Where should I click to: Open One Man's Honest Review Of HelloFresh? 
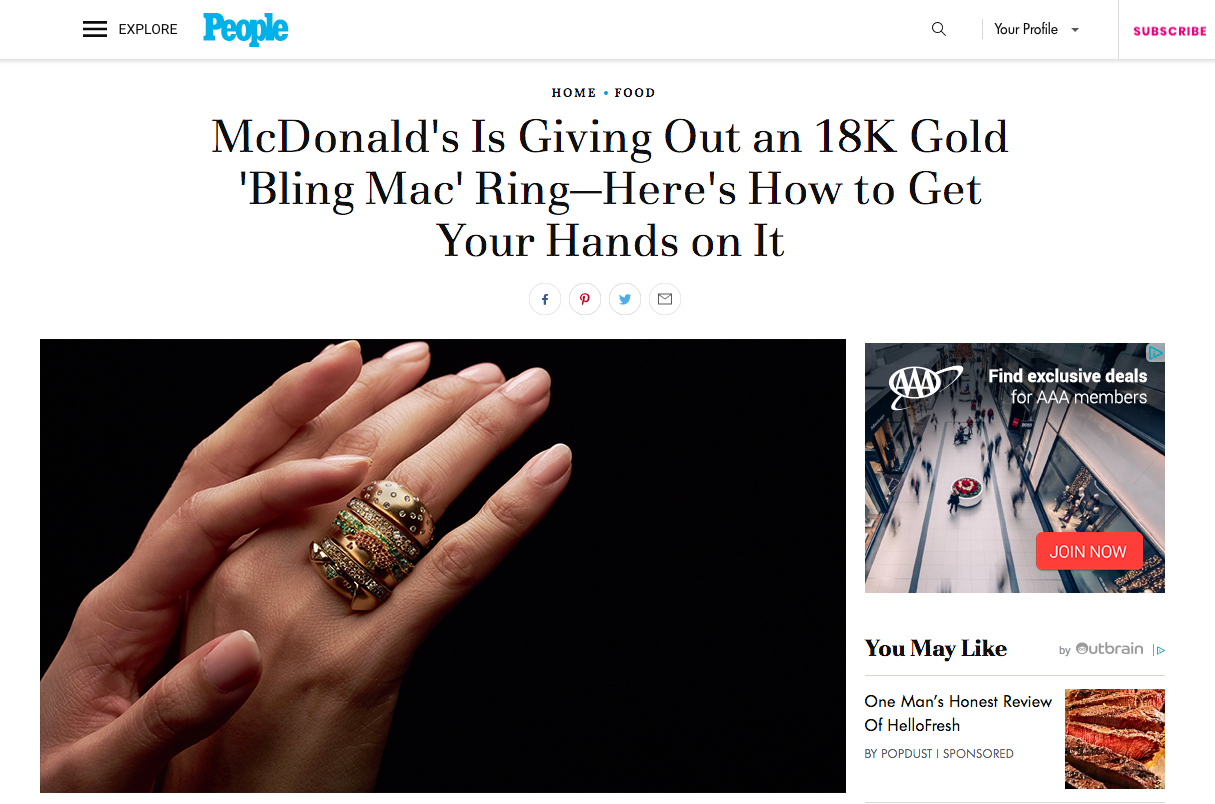pos(958,713)
